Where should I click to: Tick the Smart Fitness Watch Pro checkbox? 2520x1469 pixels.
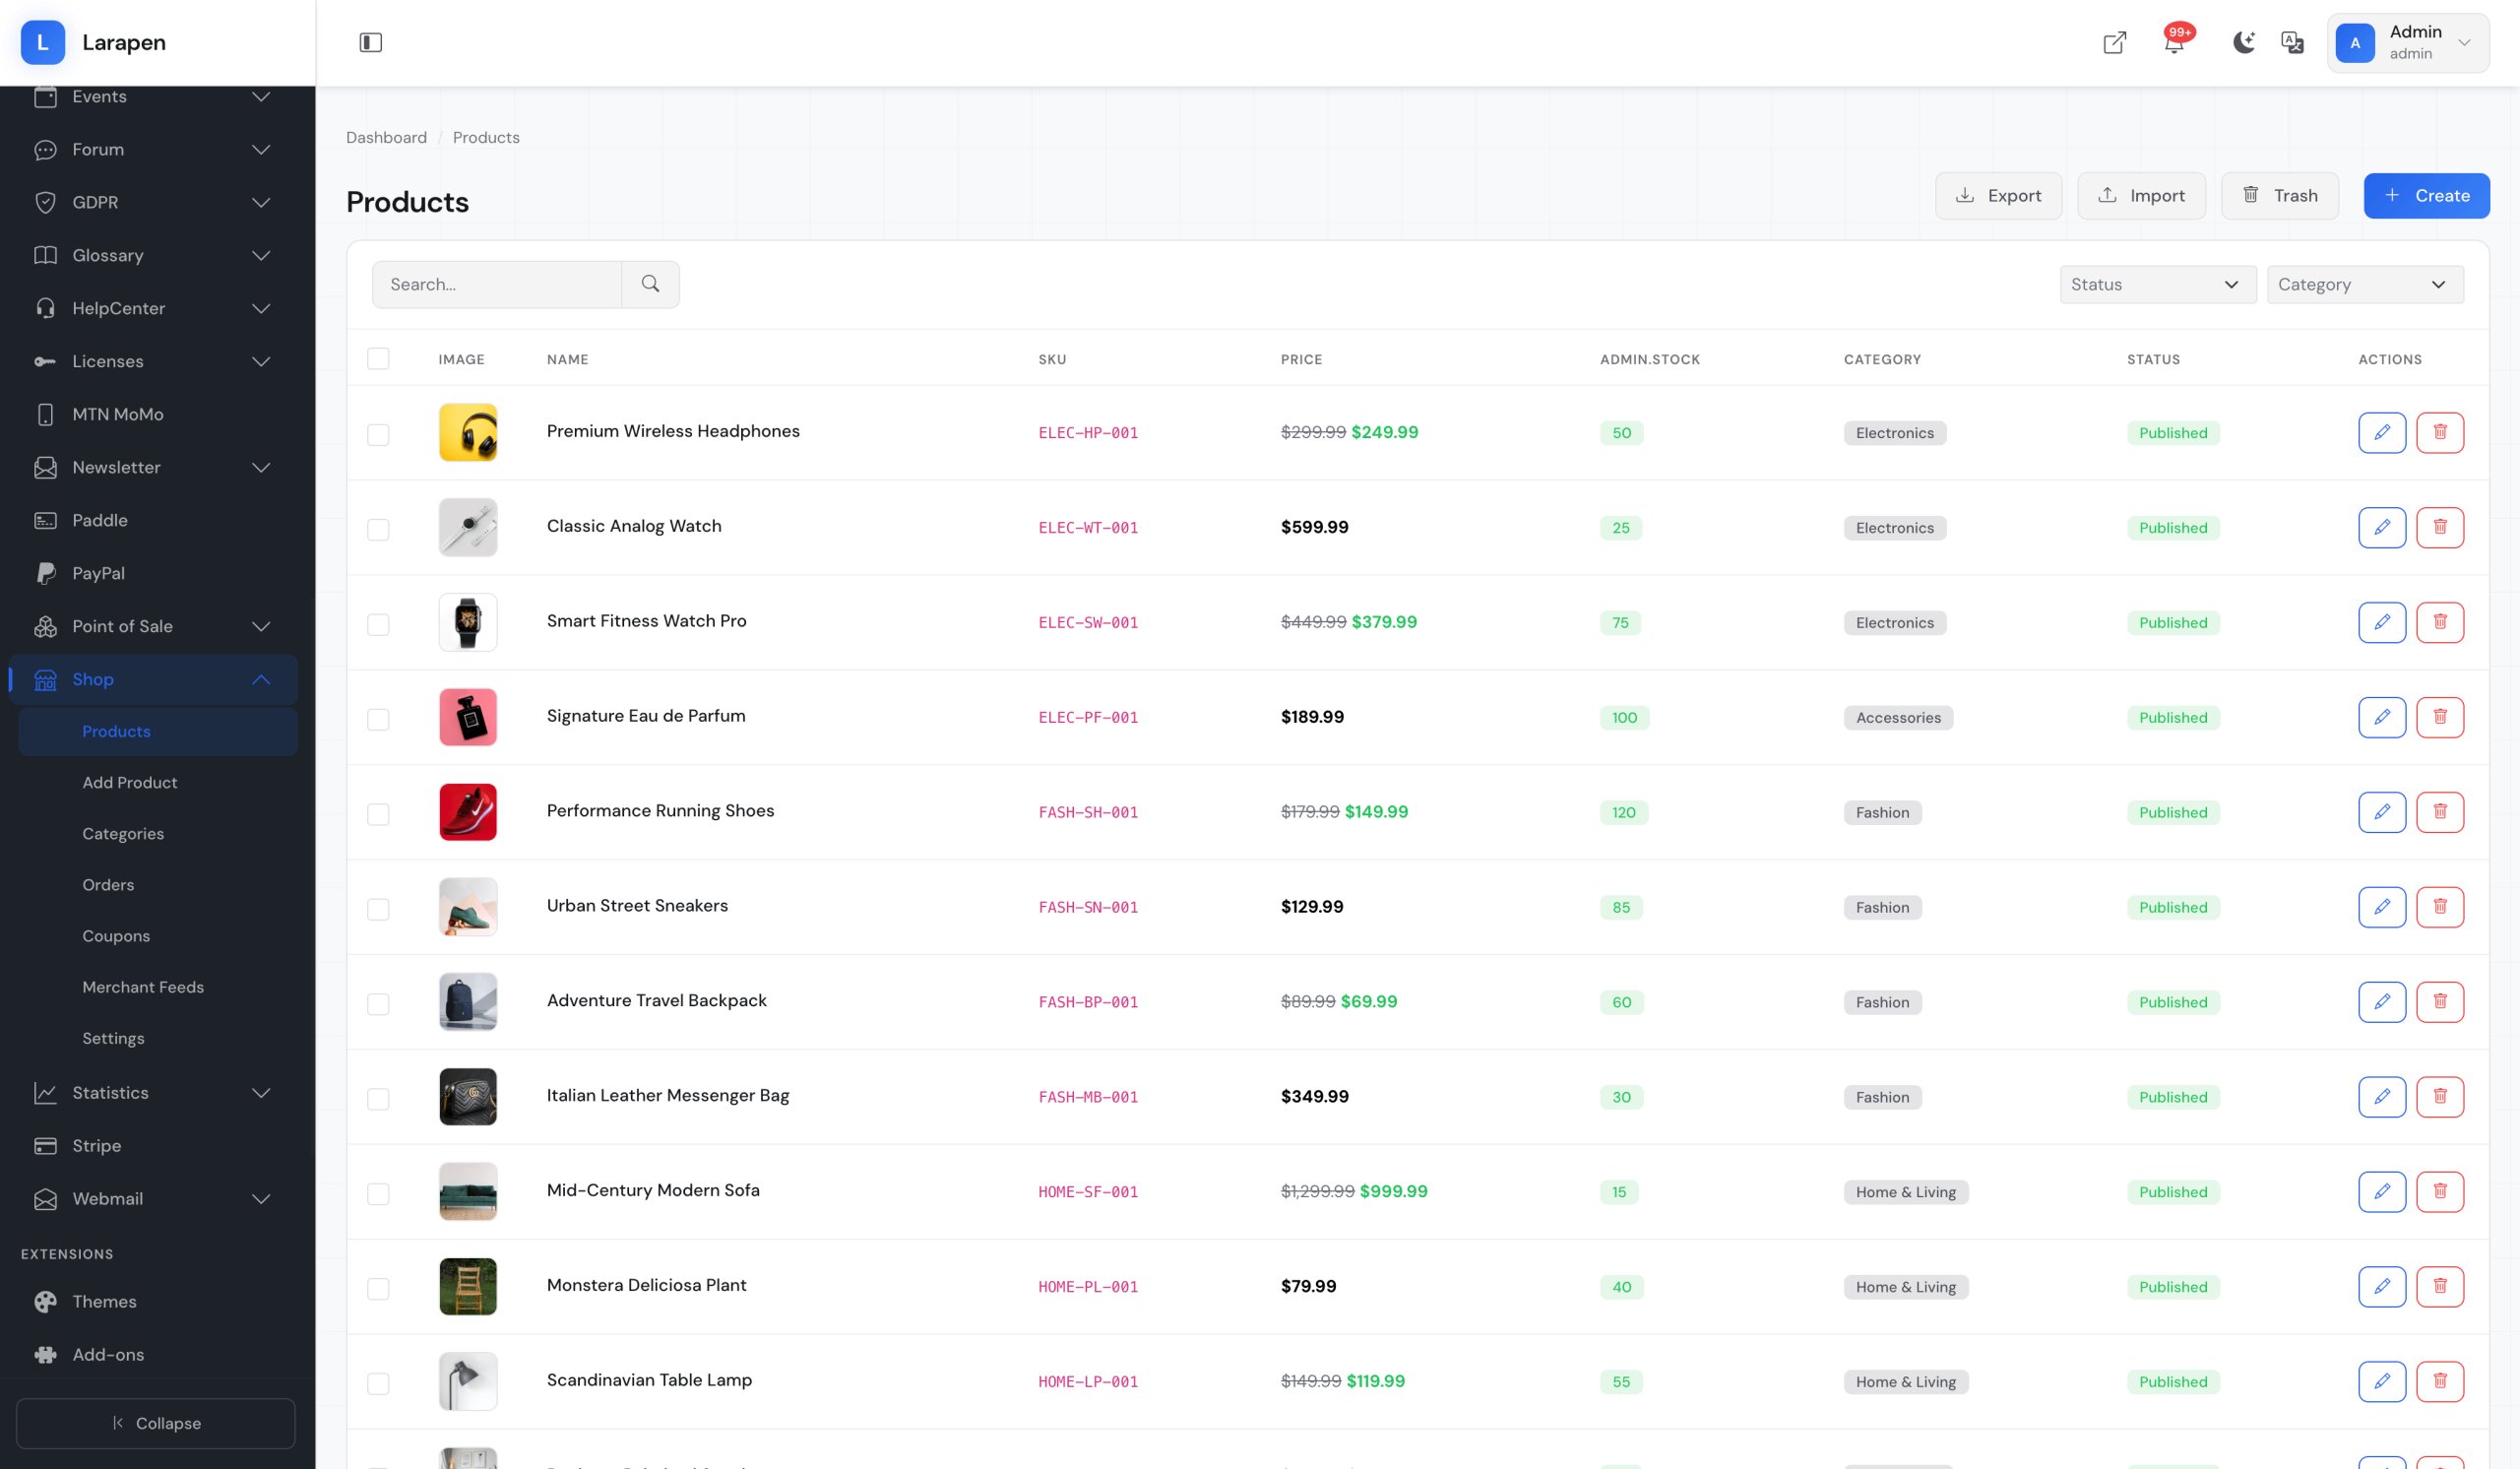(x=378, y=624)
